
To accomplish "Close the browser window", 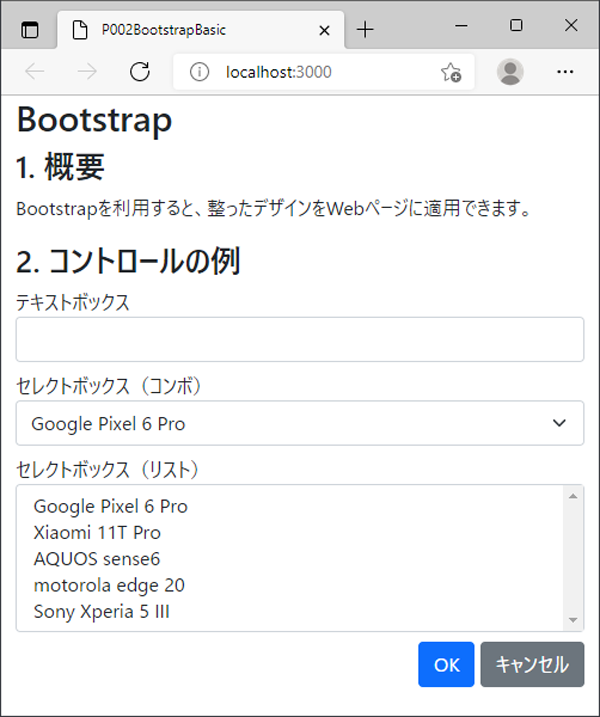I will [571, 25].
